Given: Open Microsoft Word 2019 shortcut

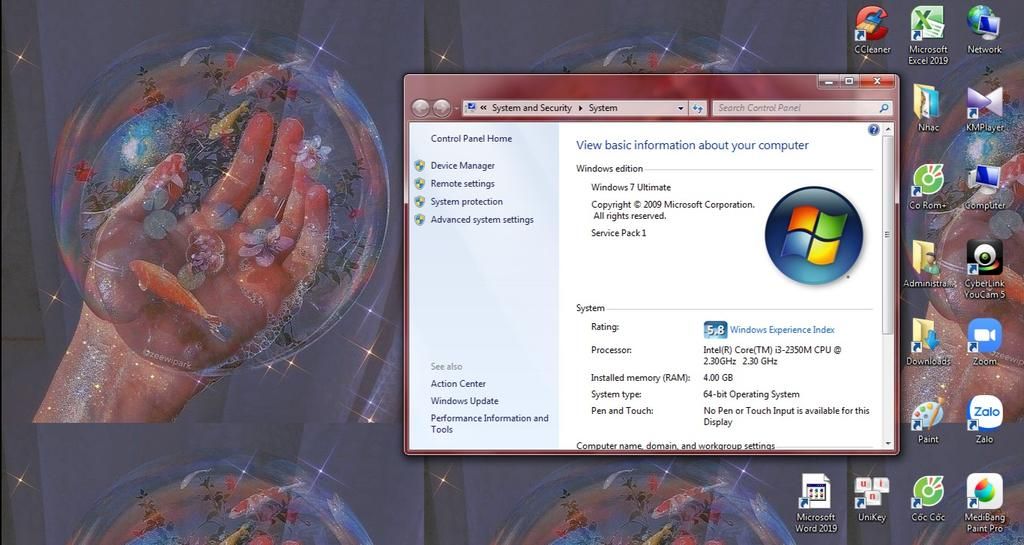Looking at the screenshot, I should [816, 503].
